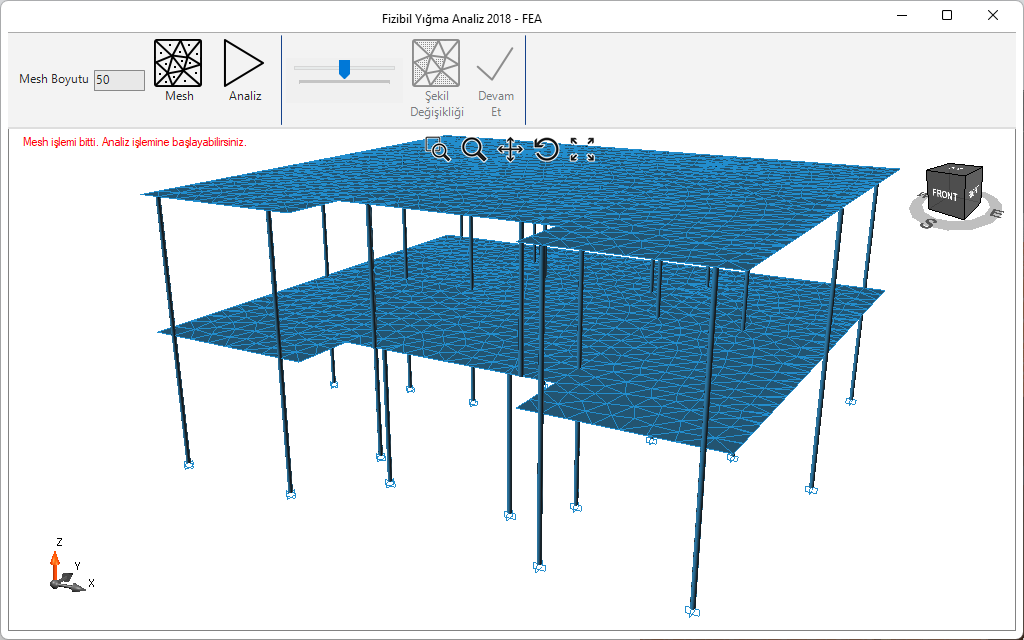The height and width of the screenshot is (640, 1024).
Task: Click the Mesh Boyutu input field
Action: tap(119, 80)
